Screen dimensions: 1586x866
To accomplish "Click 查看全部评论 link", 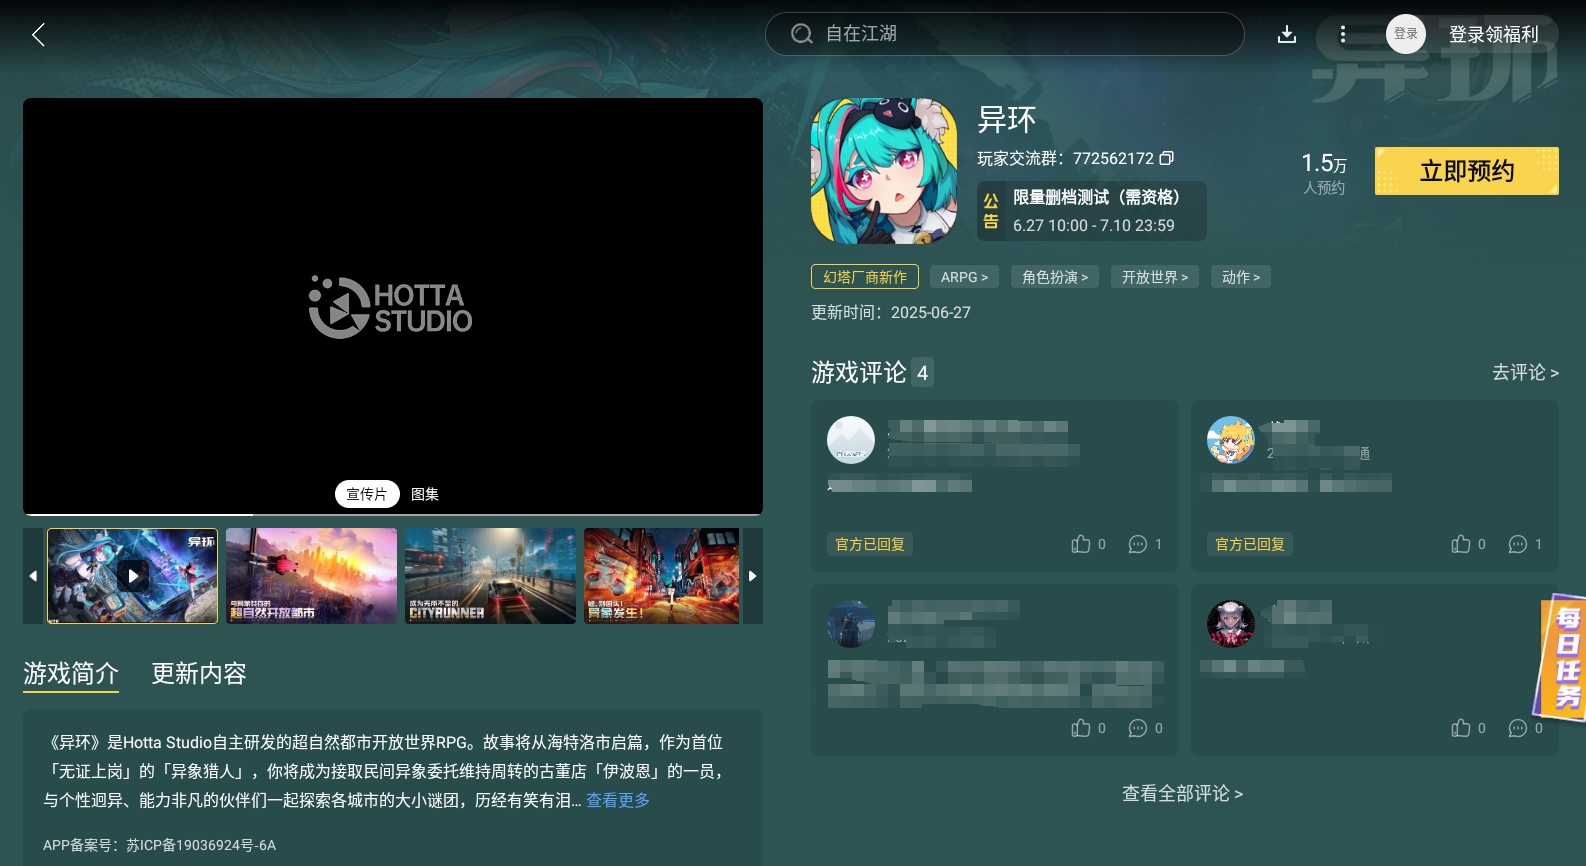I will click(1182, 794).
